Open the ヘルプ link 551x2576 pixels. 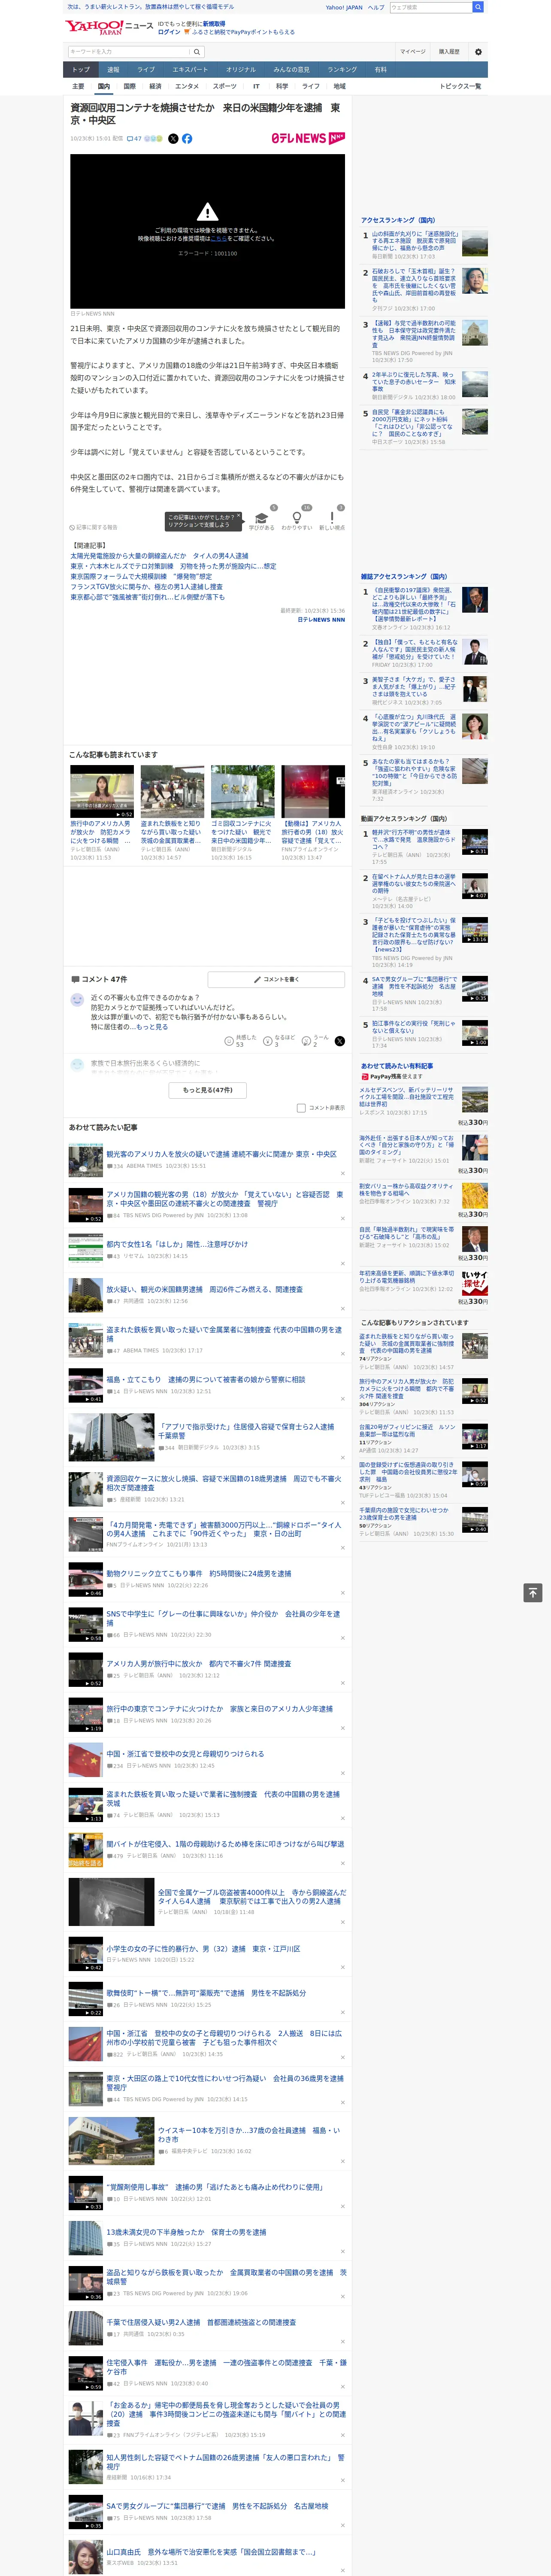coord(376,7)
